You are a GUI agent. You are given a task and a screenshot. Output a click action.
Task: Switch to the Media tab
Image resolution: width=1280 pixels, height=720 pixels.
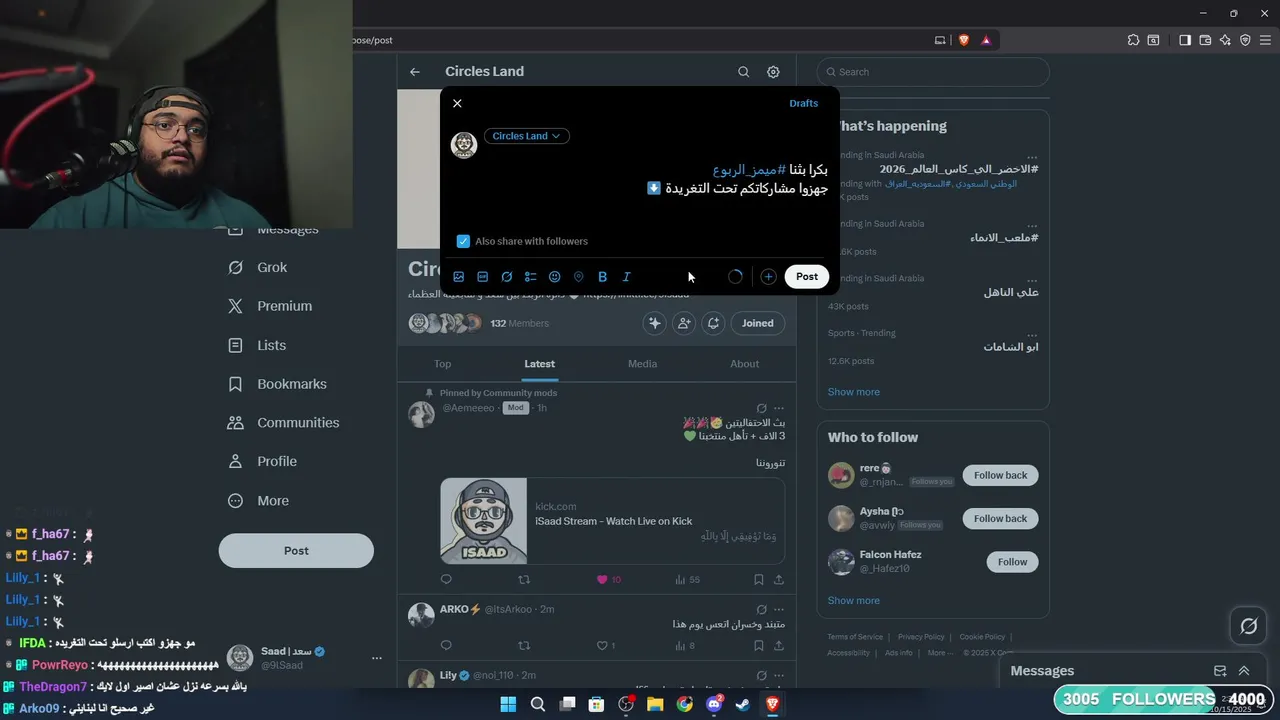(642, 364)
